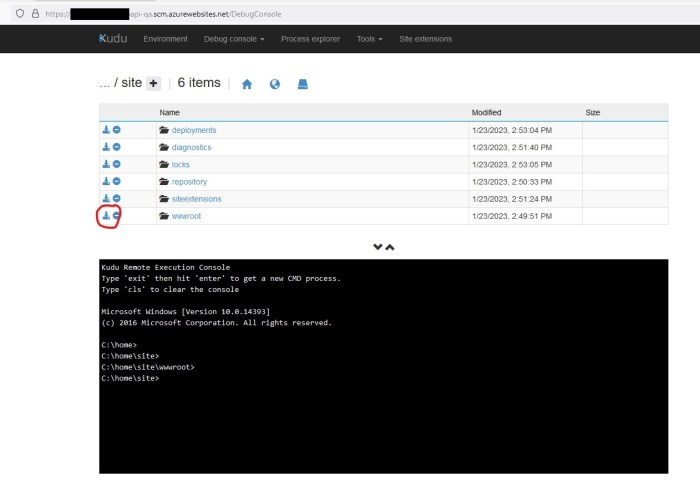This screenshot has height=487, width=700.
Task: Open the Debug console dropdown
Action: (x=234, y=39)
